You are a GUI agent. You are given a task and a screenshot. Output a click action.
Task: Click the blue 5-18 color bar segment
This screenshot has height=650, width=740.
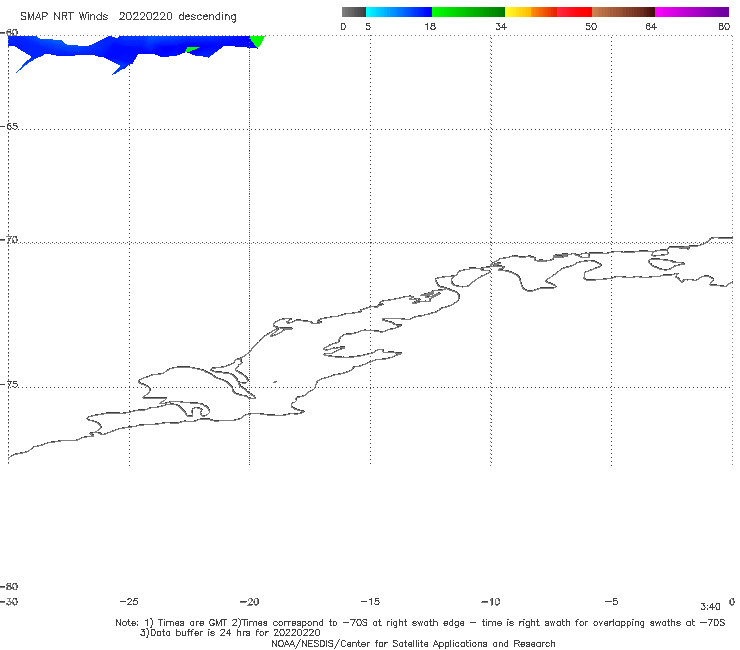point(399,12)
